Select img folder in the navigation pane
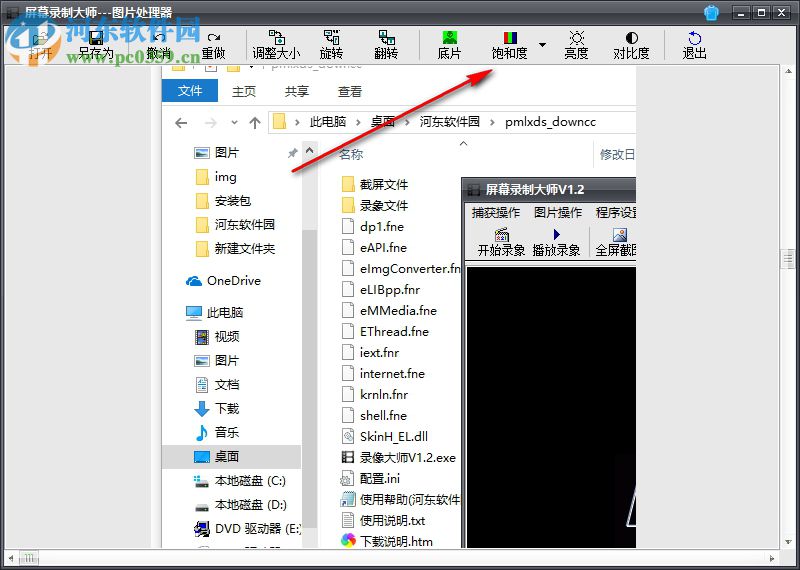The width and height of the screenshot is (800, 570). tap(216, 177)
